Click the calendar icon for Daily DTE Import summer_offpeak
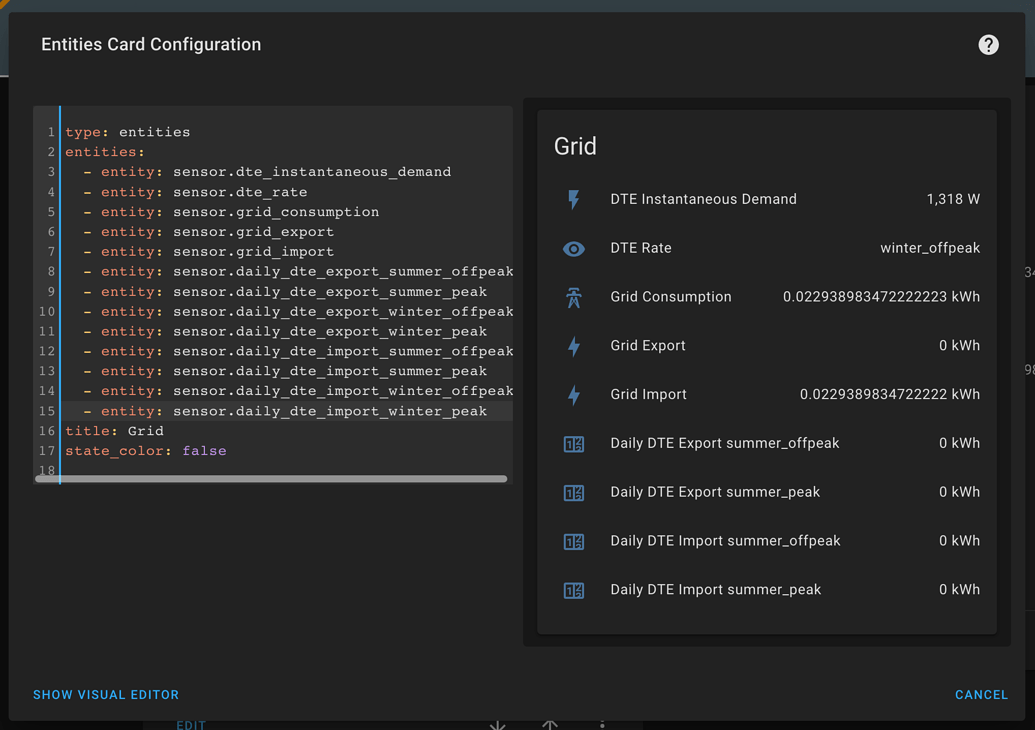 click(573, 541)
